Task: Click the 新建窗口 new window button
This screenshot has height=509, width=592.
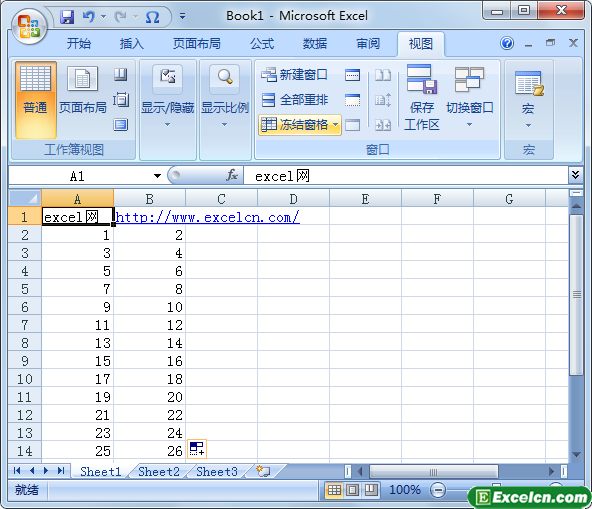Action: (294, 75)
